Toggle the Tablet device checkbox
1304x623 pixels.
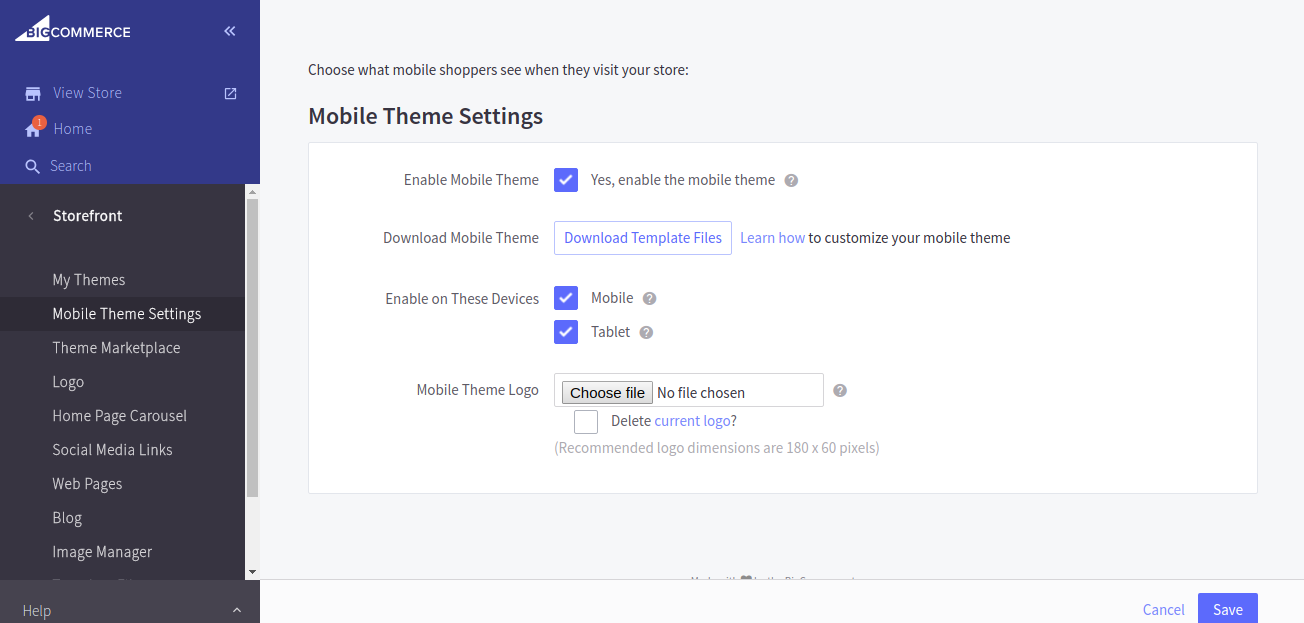tap(566, 332)
